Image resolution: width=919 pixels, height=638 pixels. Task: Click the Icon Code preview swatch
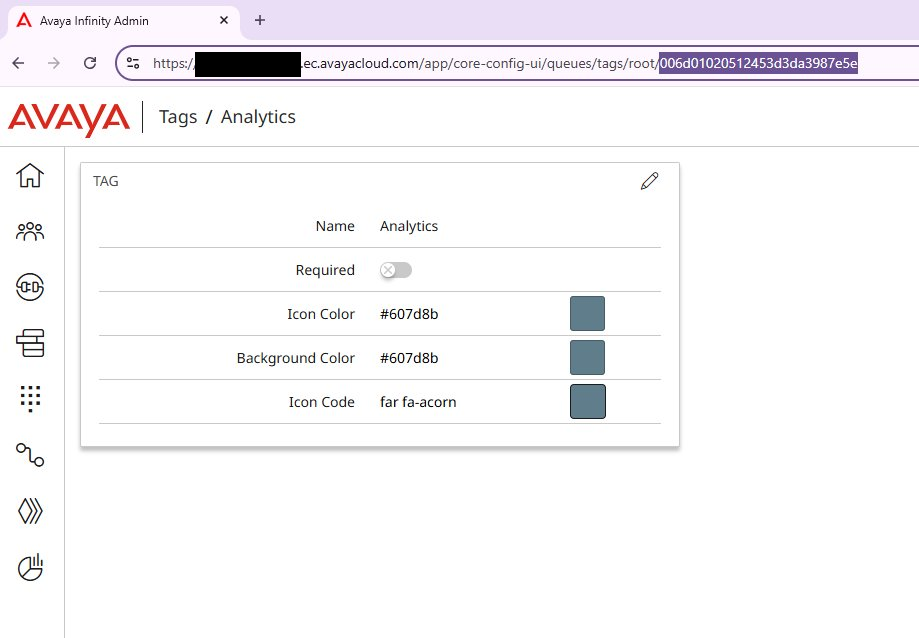(587, 401)
